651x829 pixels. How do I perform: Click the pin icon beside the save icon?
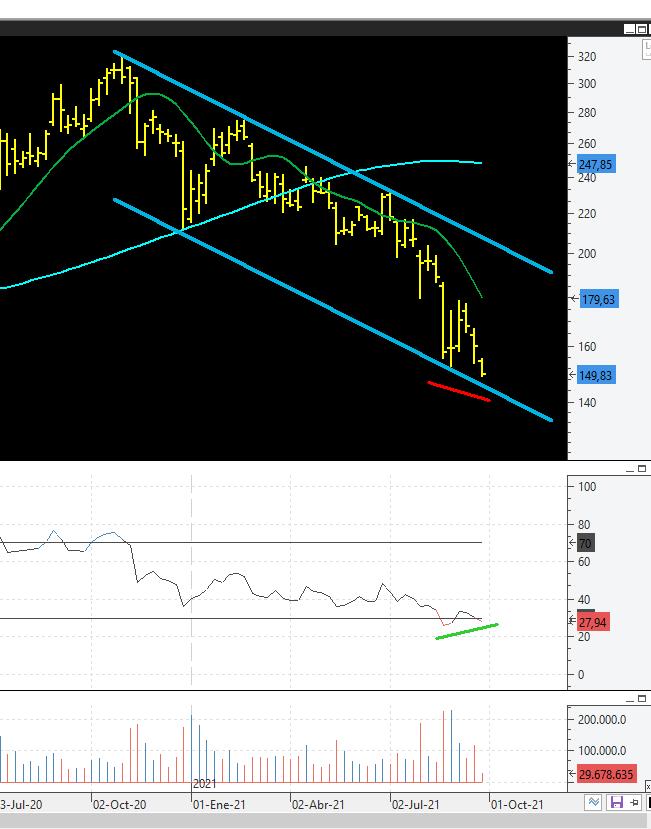tap(634, 803)
